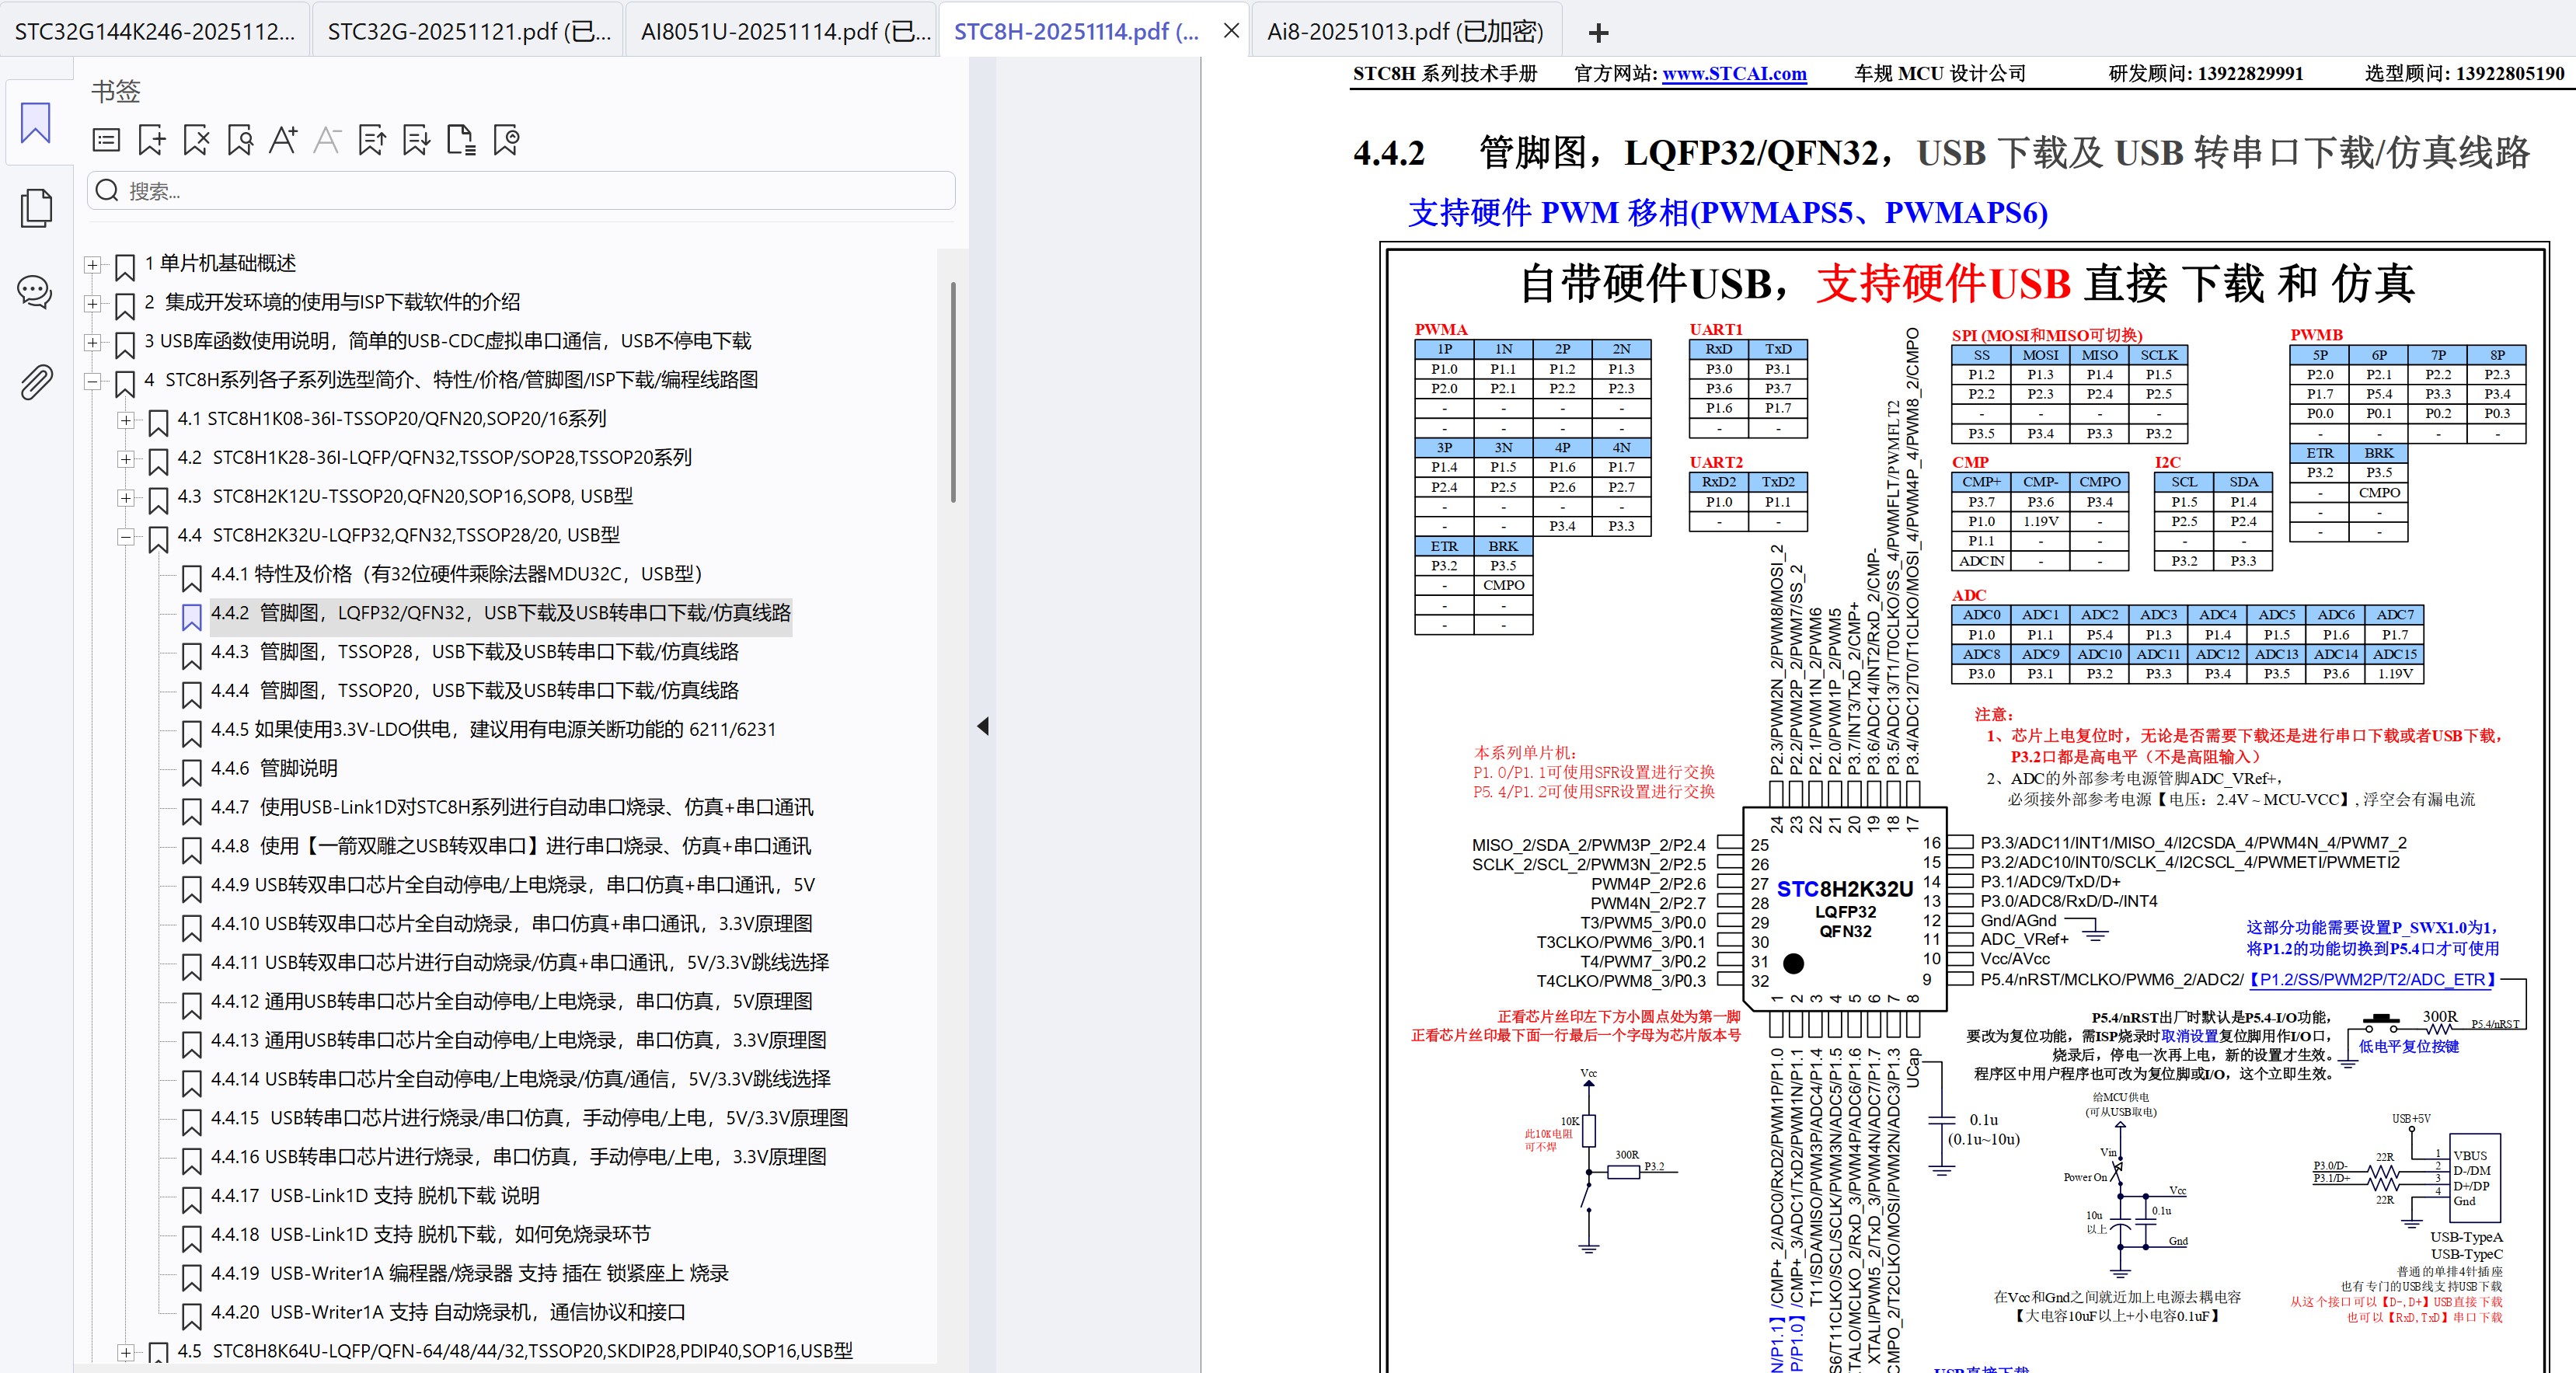Increase bookmark text size
This screenshot has height=1373, width=2576.
(x=284, y=140)
